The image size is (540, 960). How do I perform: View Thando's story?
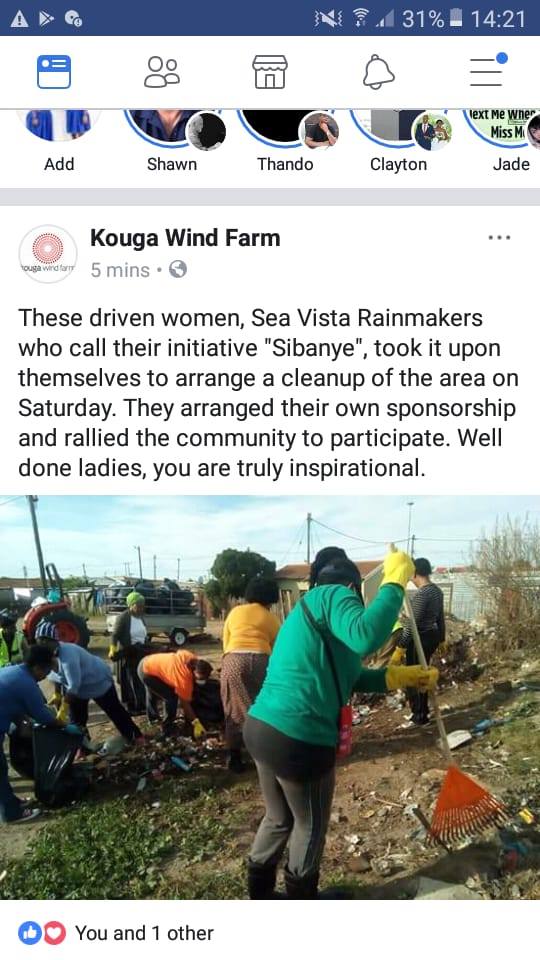click(x=285, y=142)
